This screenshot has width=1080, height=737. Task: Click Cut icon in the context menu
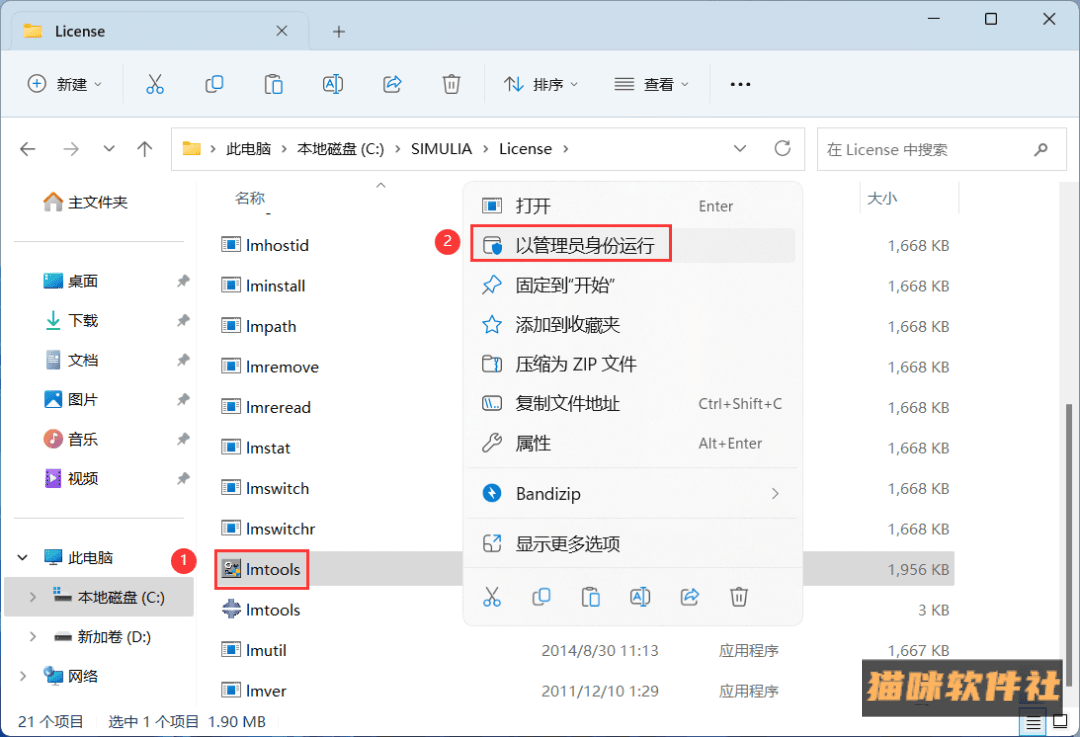point(492,596)
